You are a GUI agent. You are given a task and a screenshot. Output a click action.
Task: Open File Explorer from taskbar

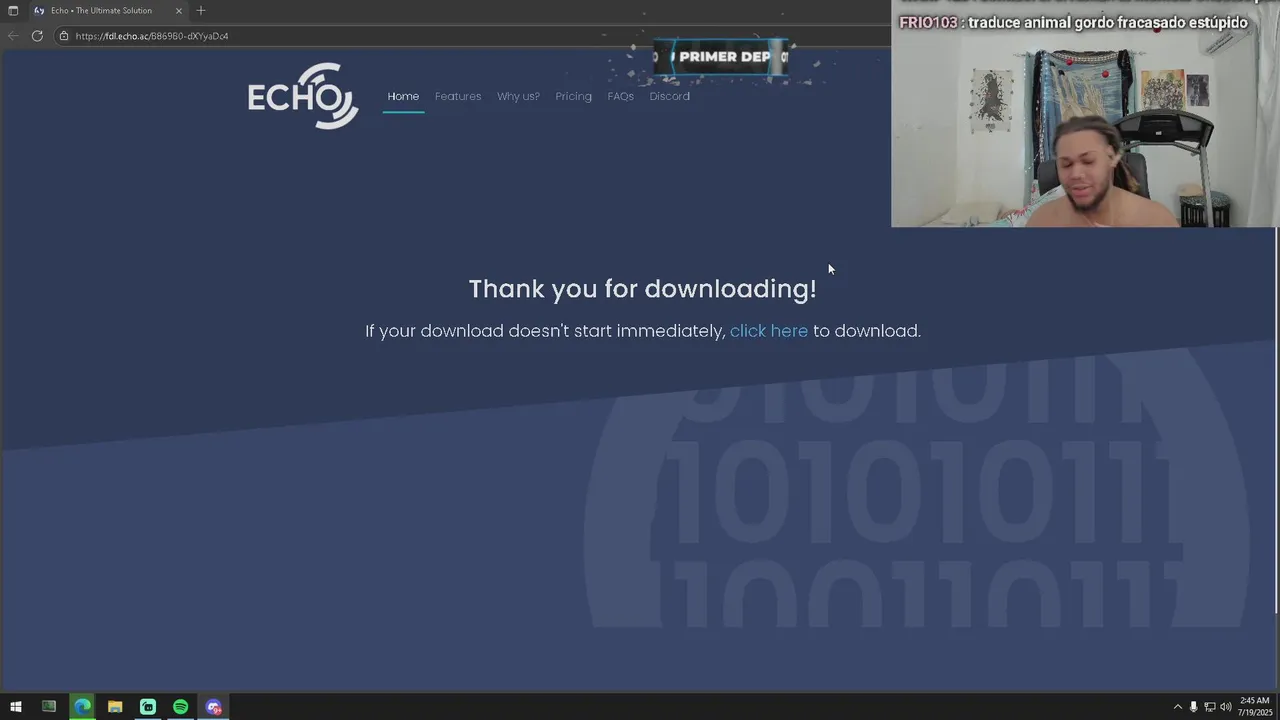[115, 707]
